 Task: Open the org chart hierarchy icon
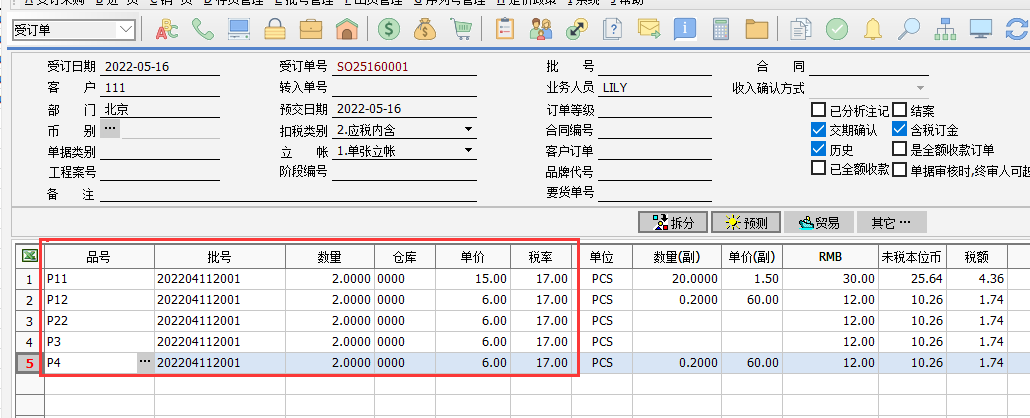point(944,29)
